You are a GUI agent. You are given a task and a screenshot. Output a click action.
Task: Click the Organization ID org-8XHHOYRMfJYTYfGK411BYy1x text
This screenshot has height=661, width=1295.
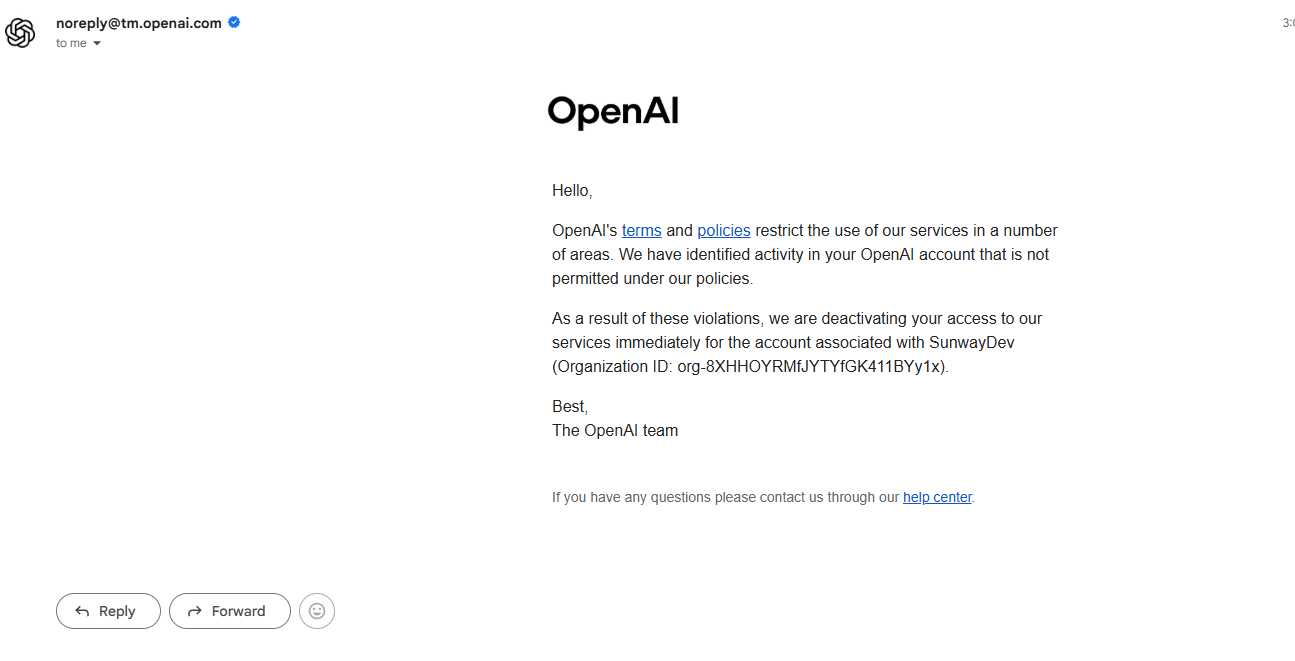coord(810,366)
